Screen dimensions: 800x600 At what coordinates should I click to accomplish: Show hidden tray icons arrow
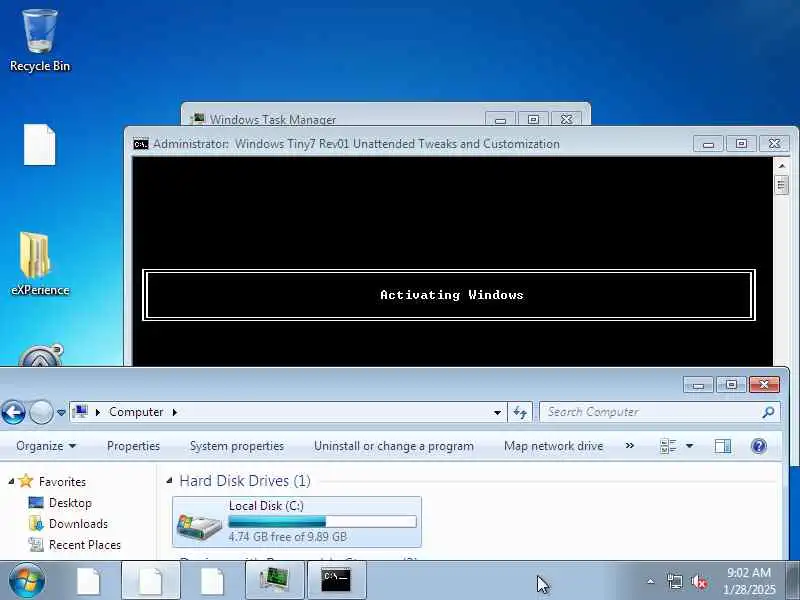click(x=651, y=581)
